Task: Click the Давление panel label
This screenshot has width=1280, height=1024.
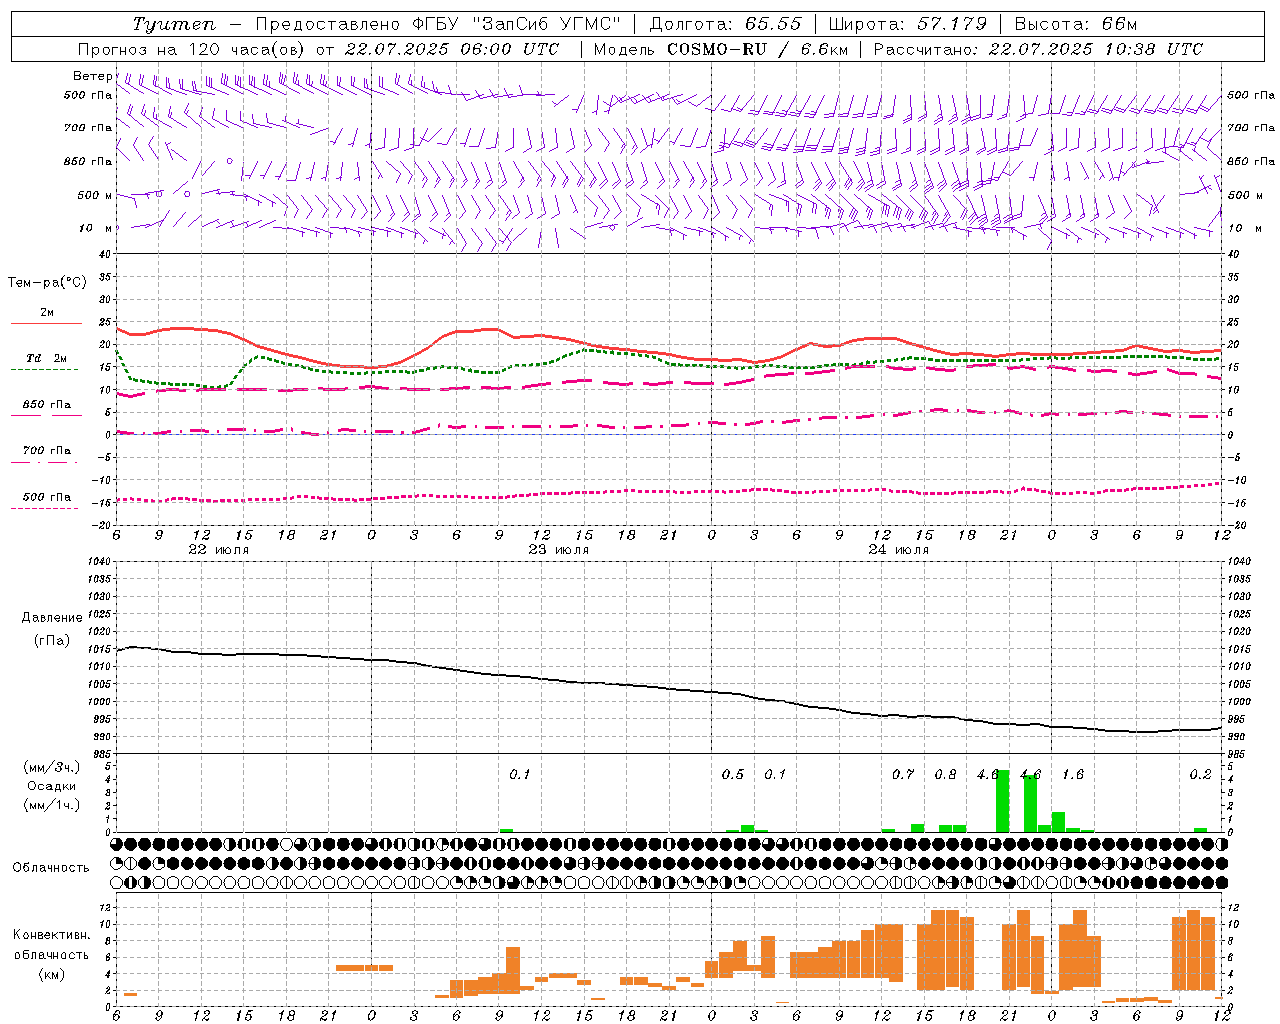Action: click(x=52, y=618)
